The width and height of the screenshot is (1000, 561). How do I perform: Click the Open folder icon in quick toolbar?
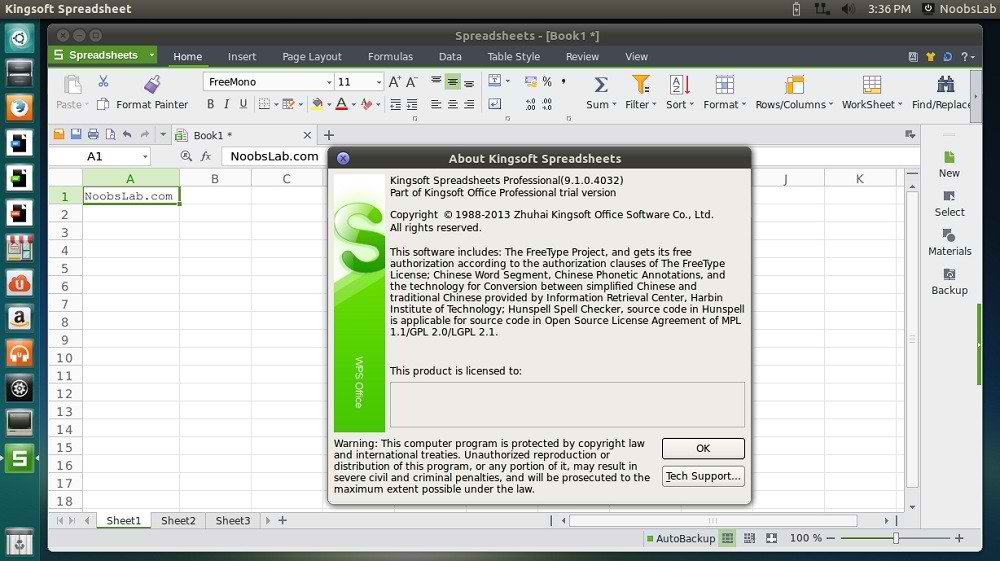coord(59,135)
